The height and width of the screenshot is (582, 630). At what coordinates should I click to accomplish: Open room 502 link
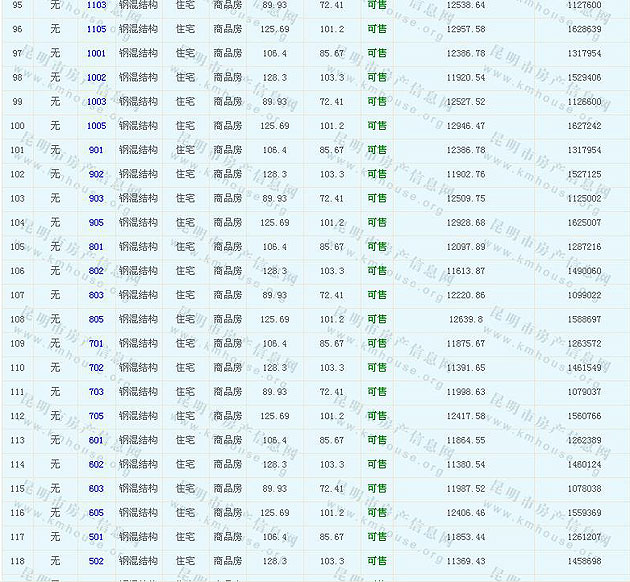pos(96,561)
